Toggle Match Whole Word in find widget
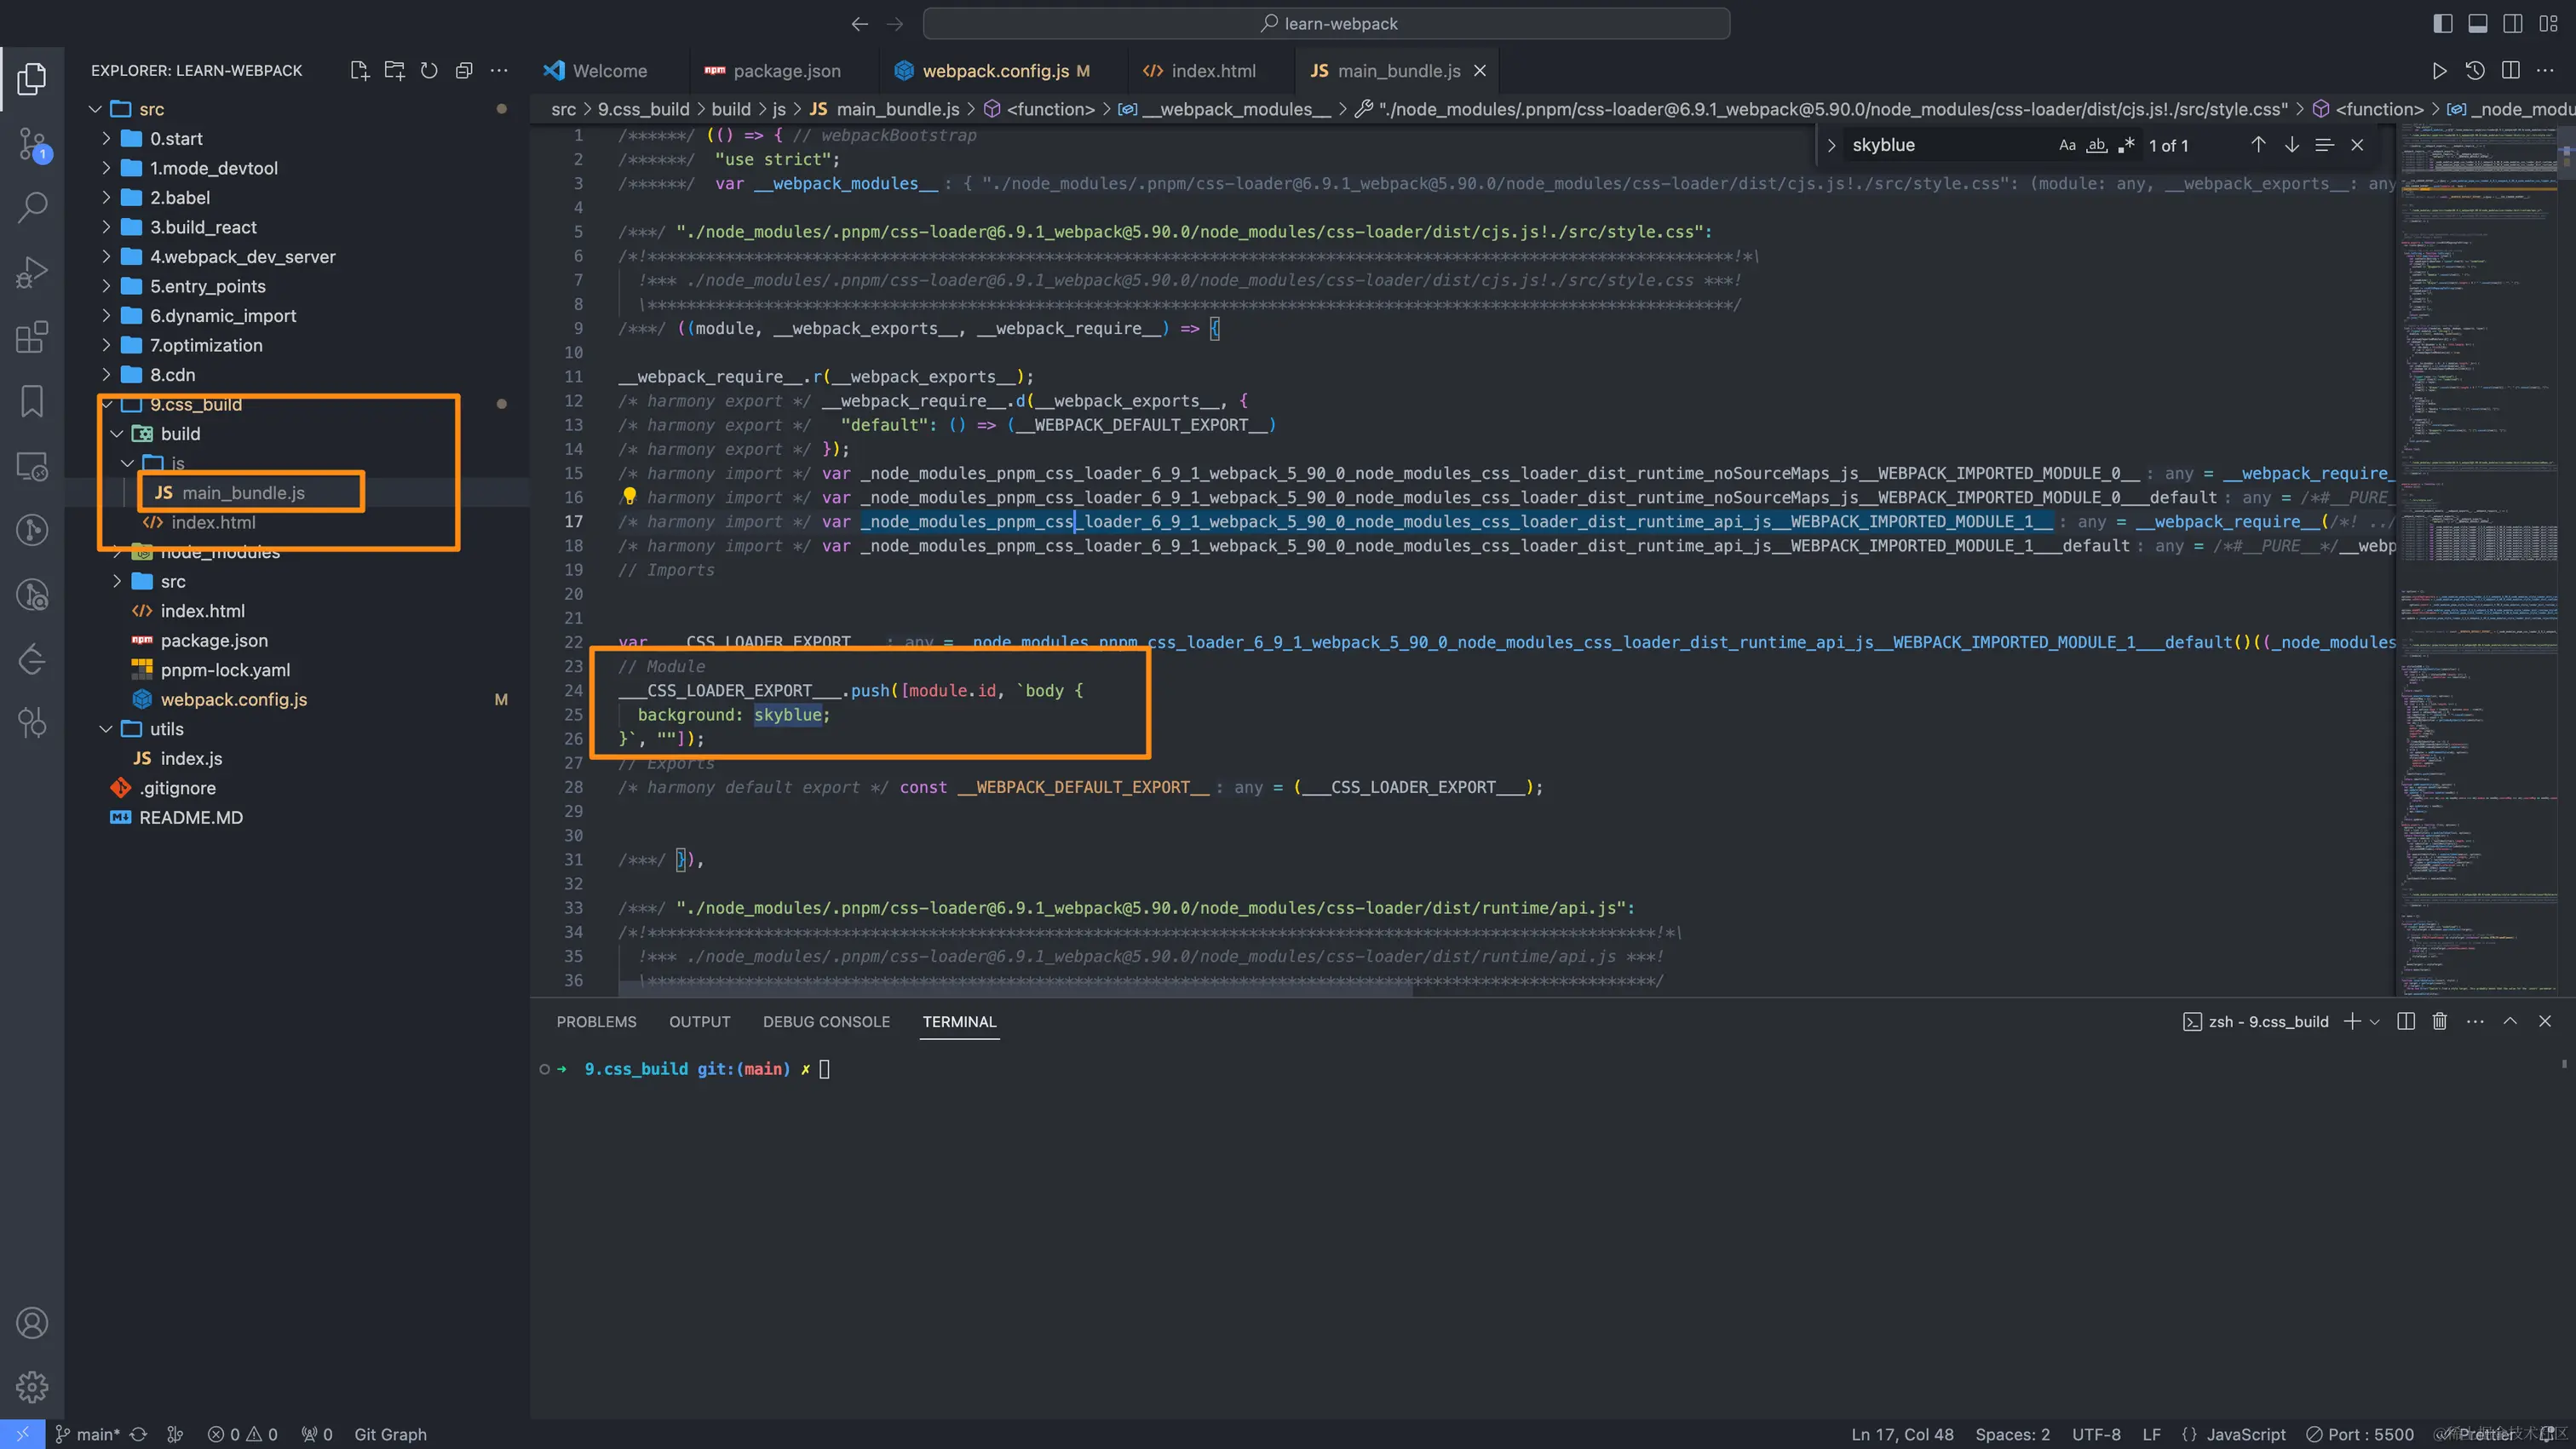 [2097, 145]
